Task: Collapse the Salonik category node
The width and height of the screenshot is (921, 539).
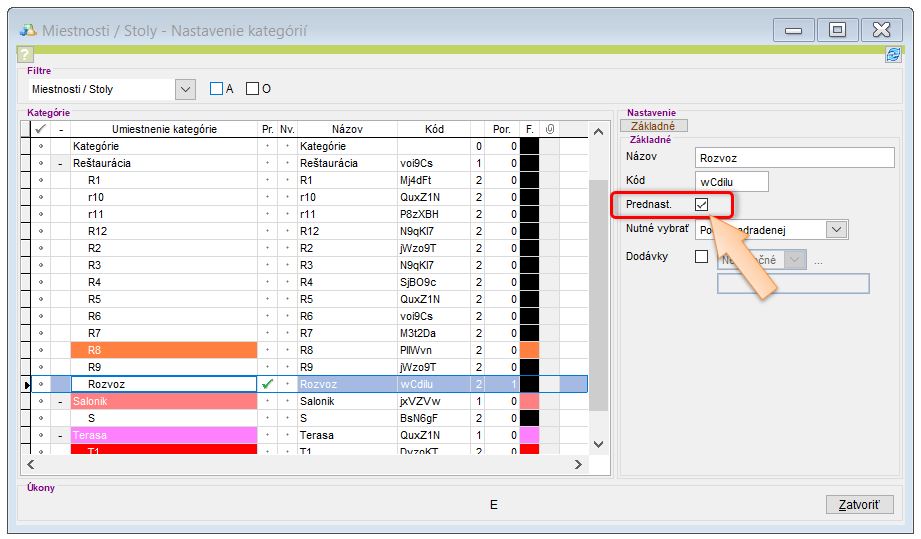Action: pyautogui.click(x=61, y=401)
